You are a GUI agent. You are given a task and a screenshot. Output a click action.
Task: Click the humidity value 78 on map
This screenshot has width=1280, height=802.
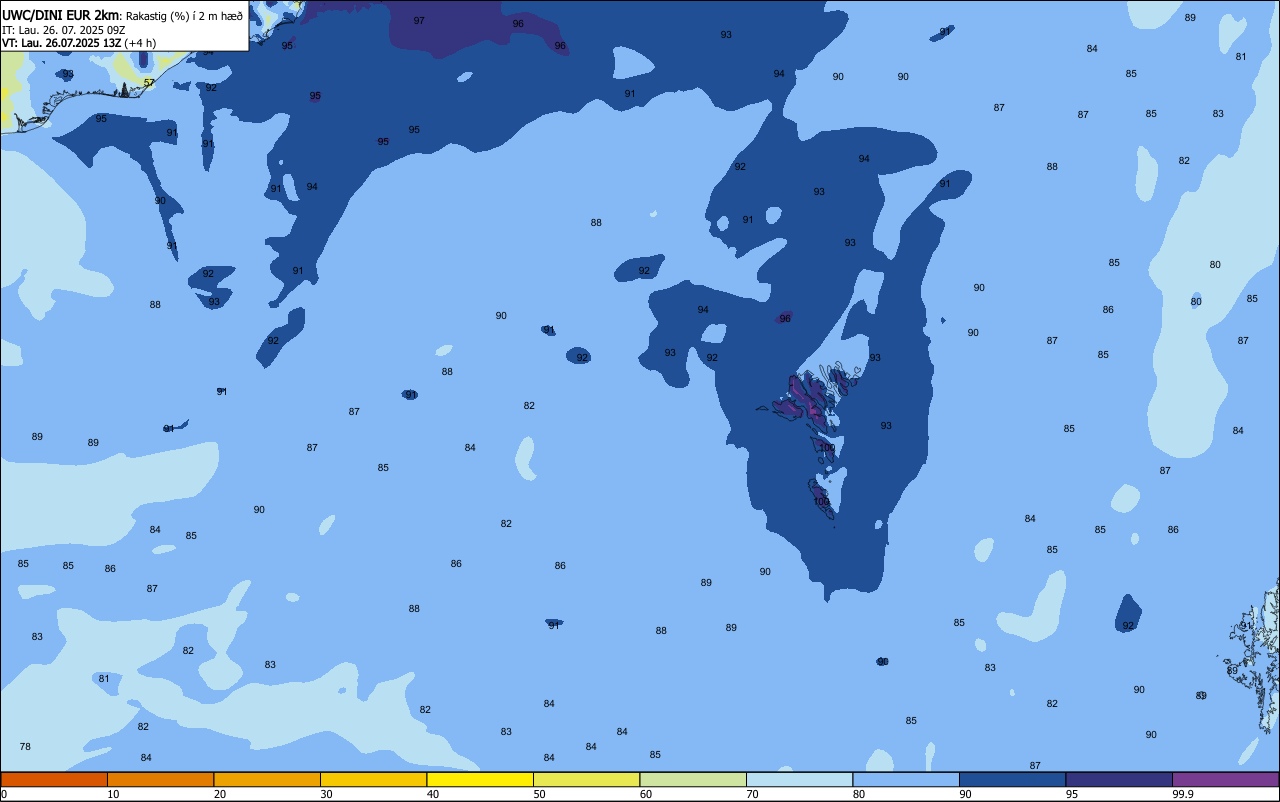(25, 747)
